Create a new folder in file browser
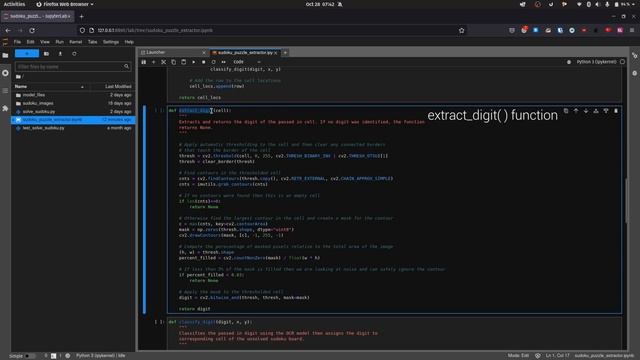Image resolution: width=640 pixels, height=360 pixels. click(47, 53)
